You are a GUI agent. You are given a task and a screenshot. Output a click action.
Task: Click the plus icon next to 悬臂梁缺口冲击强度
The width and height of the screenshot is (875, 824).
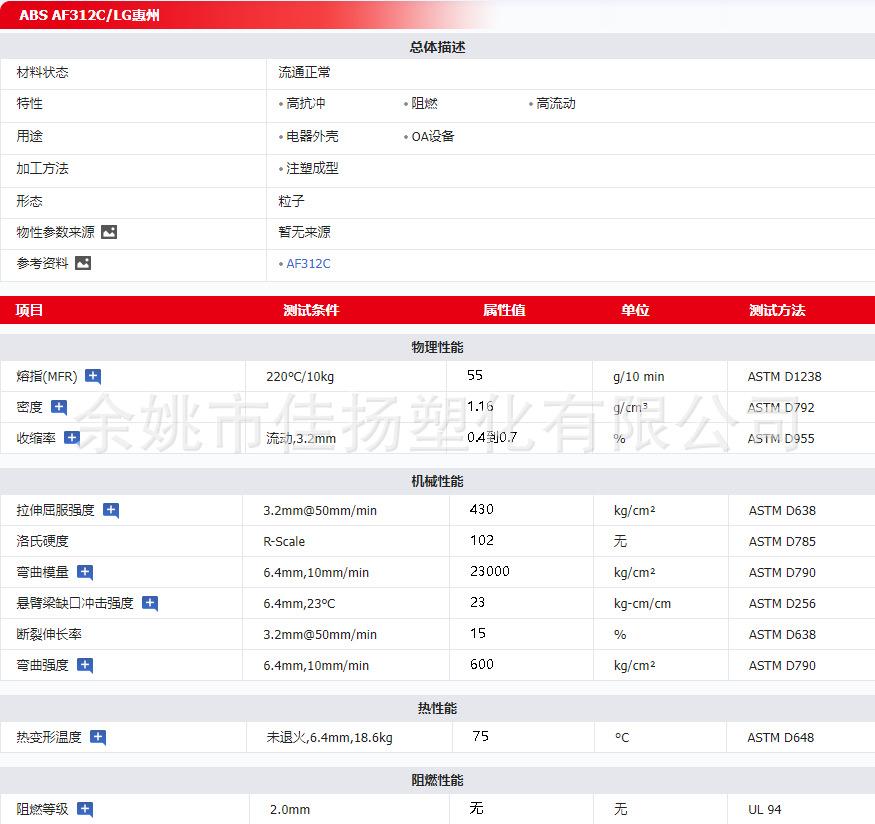[x=150, y=603]
